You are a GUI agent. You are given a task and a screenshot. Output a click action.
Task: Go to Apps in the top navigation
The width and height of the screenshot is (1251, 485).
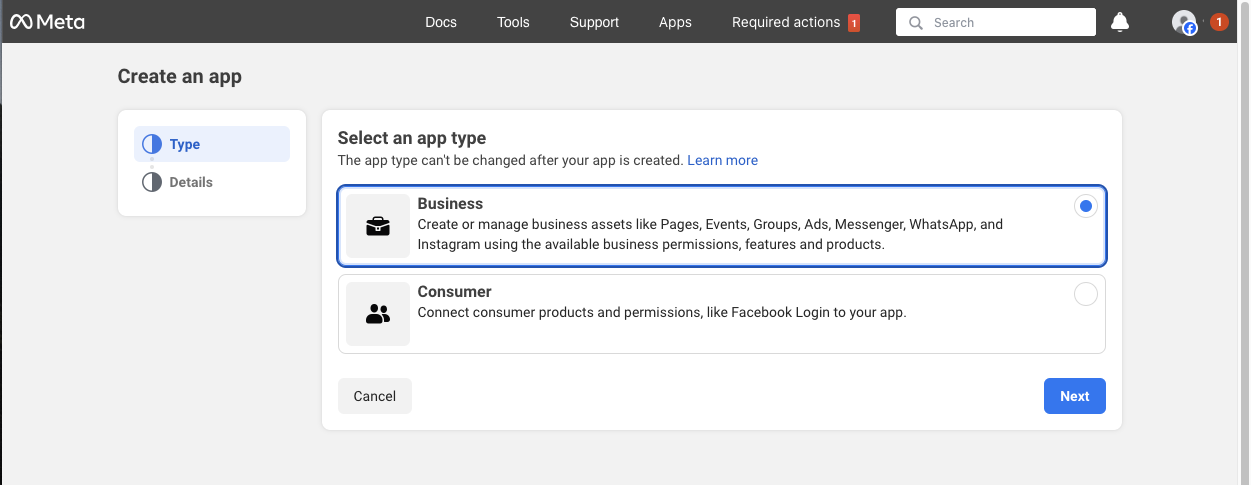coord(675,22)
